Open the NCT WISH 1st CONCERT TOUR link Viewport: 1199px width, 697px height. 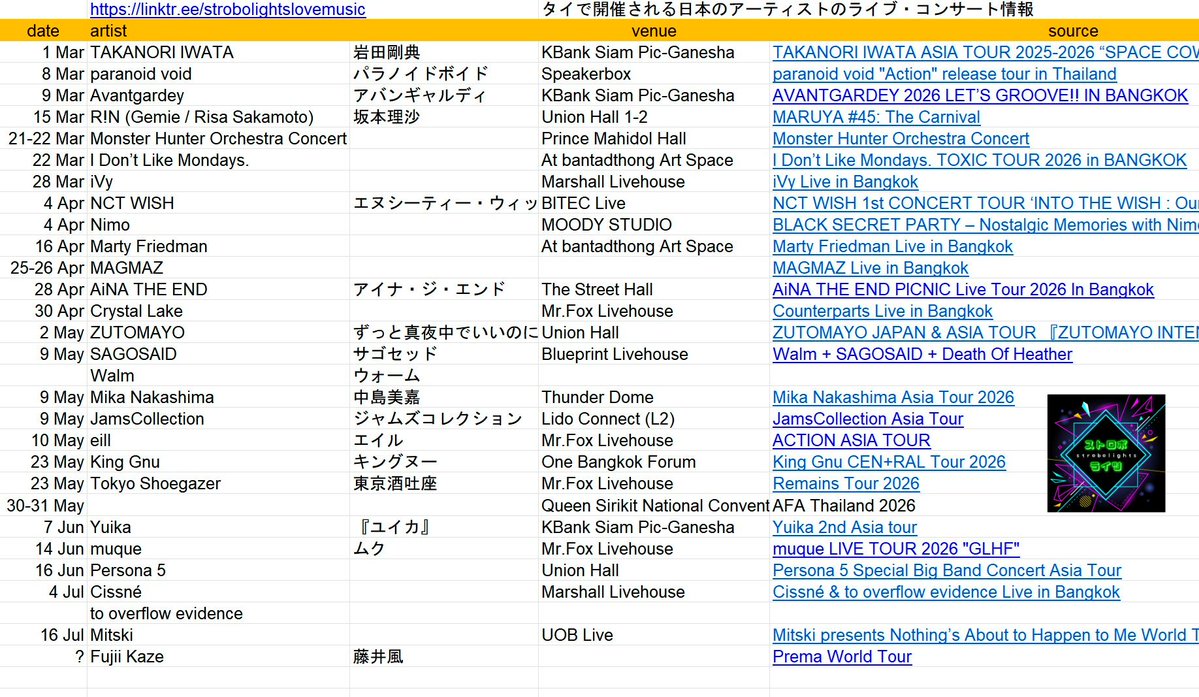pyautogui.click(x=980, y=203)
